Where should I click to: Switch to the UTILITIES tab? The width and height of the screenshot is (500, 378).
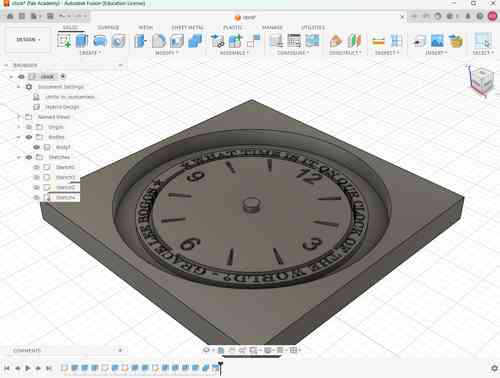coord(313,27)
